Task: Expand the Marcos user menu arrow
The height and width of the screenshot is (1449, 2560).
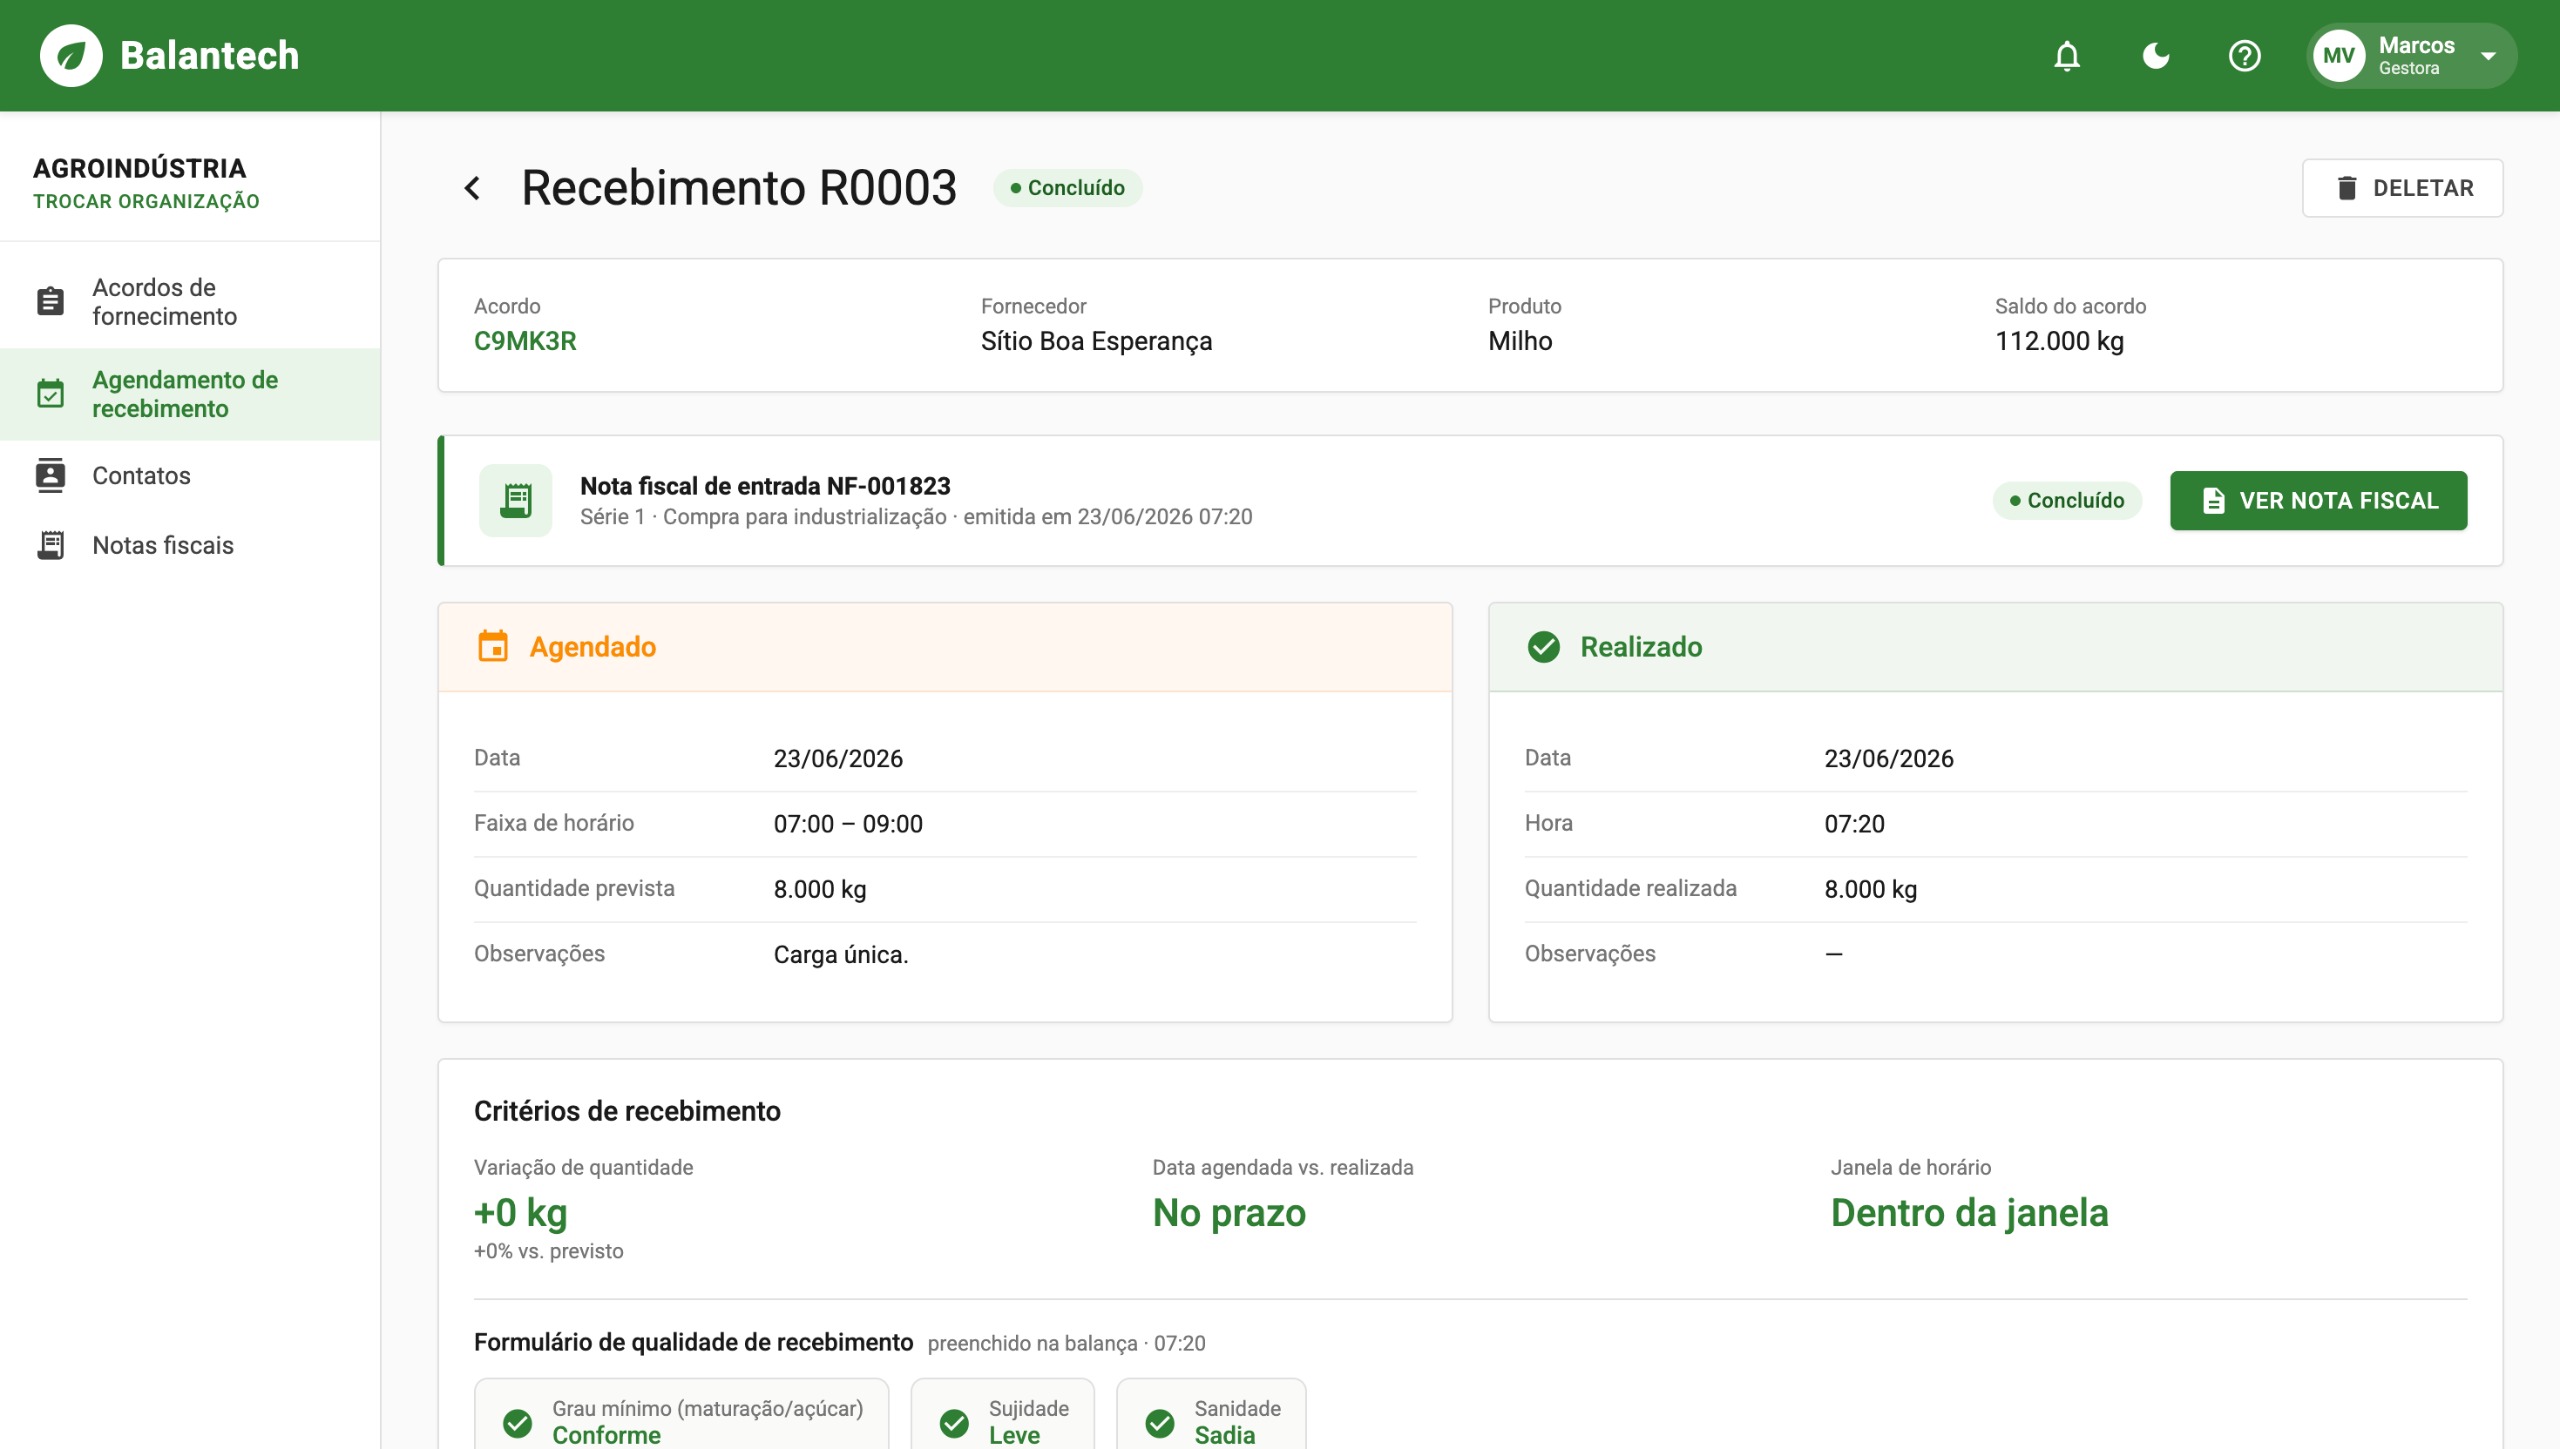Action: [2489, 56]
